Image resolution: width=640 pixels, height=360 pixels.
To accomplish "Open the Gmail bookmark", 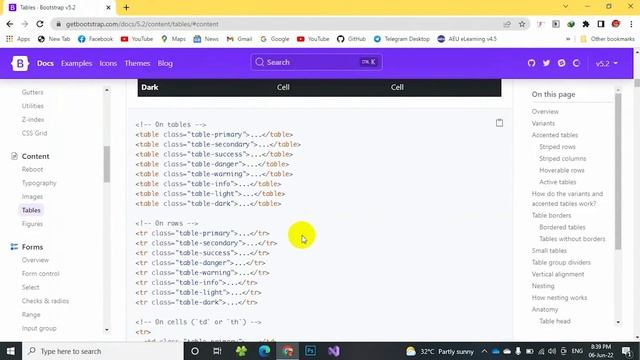I will tap(239, 39).
